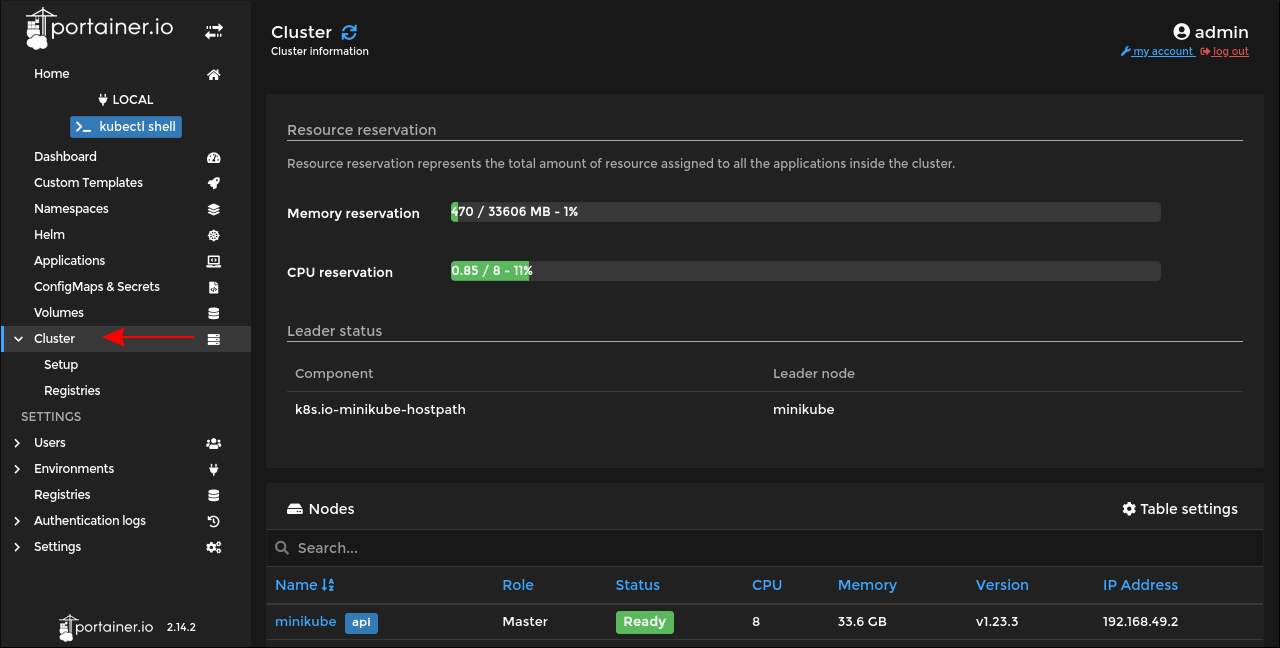Click the Environments plug icon
This screenshot has width=1280, height=648.
pos(213,469)
